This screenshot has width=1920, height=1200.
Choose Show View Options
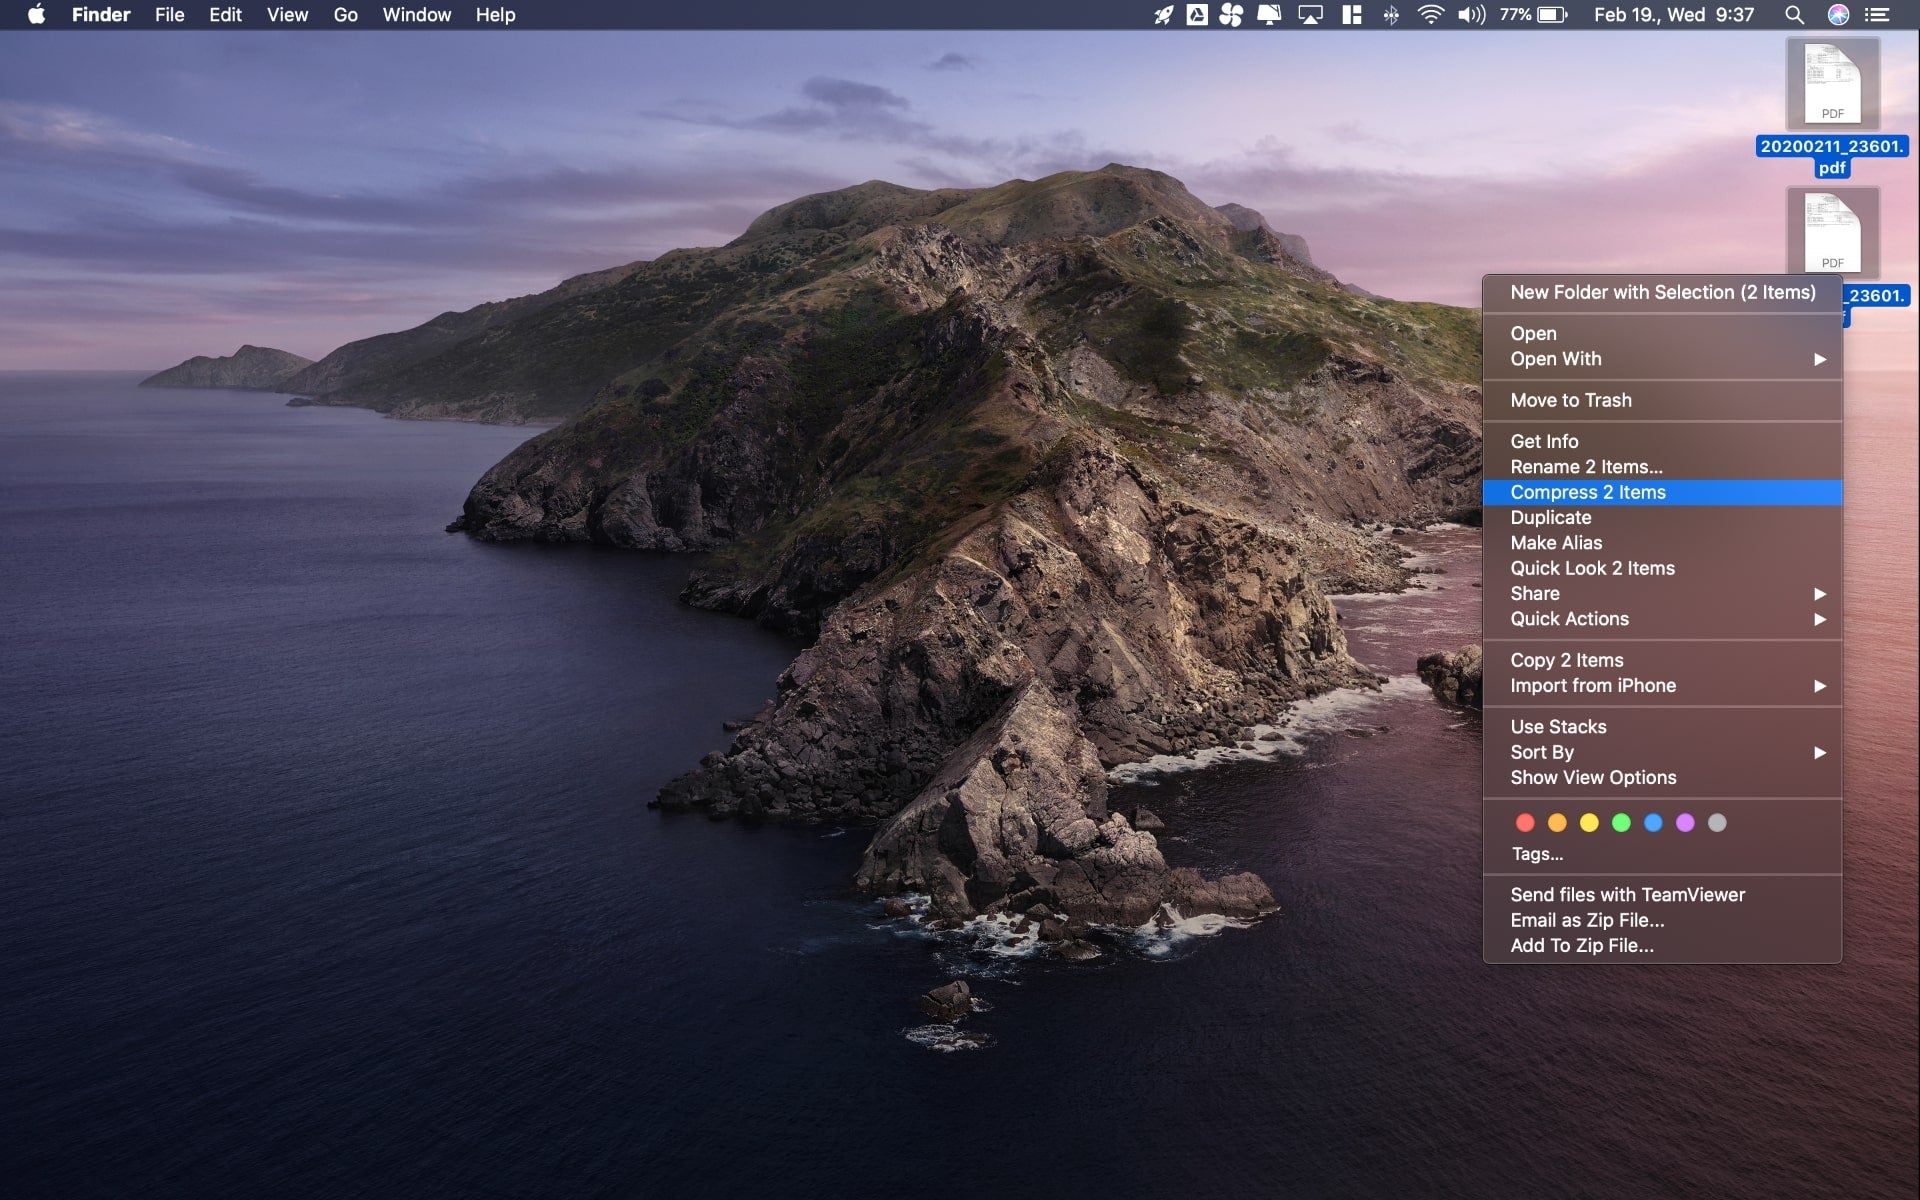1662,778
